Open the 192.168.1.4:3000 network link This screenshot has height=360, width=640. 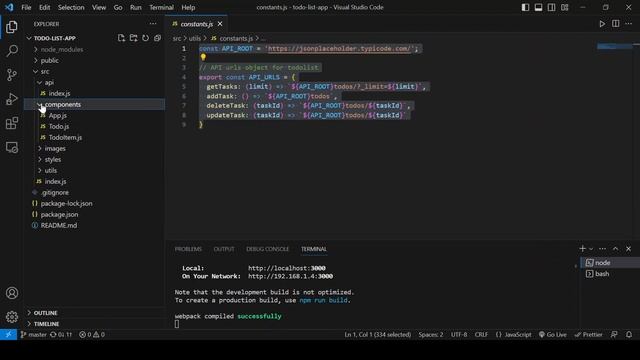point(290,276)
